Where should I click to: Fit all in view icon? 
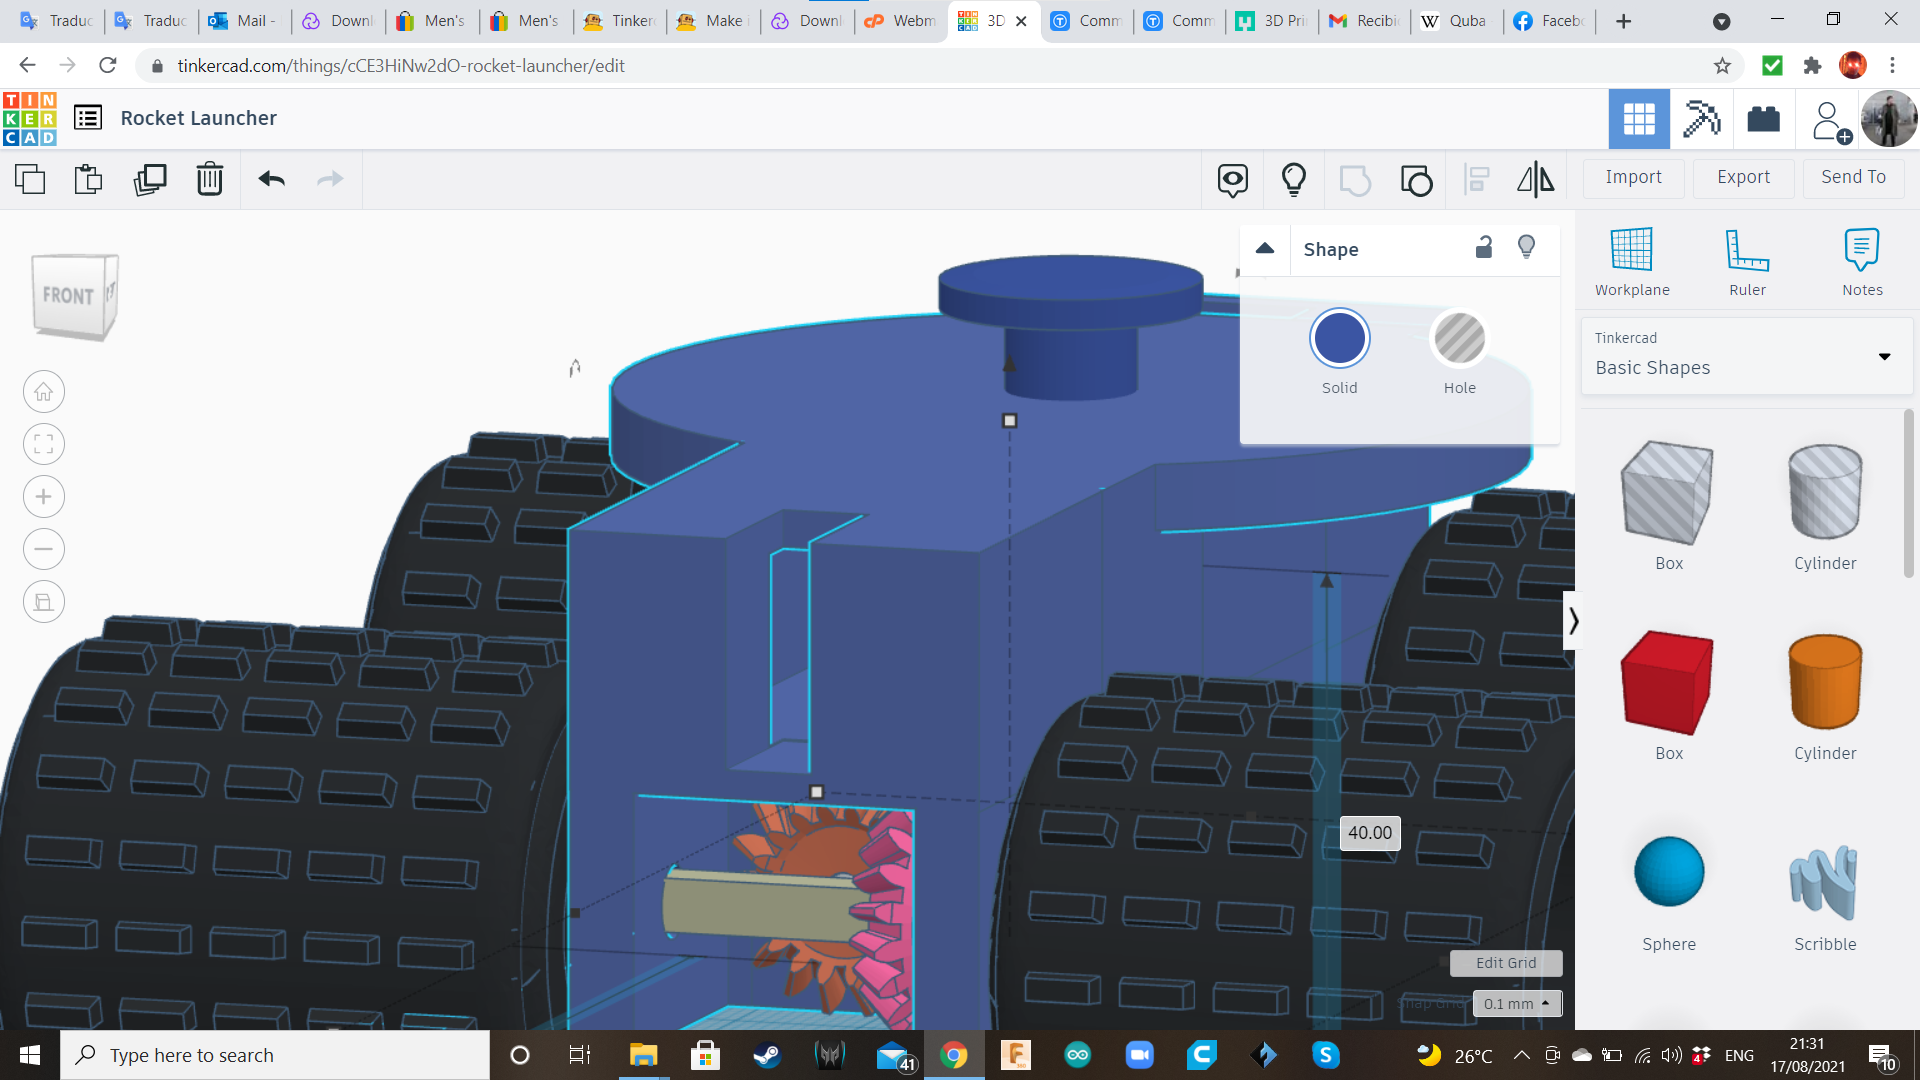point(44,444)
